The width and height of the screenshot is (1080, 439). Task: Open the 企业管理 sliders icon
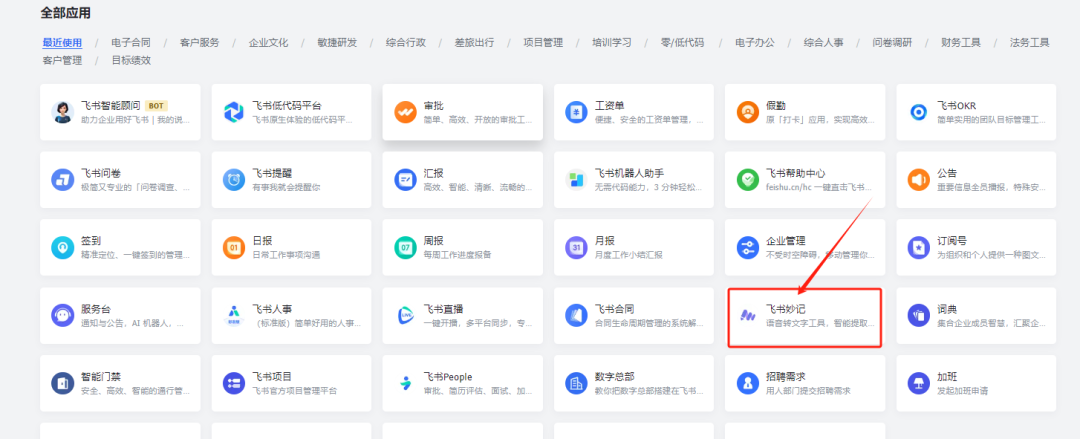747,247
